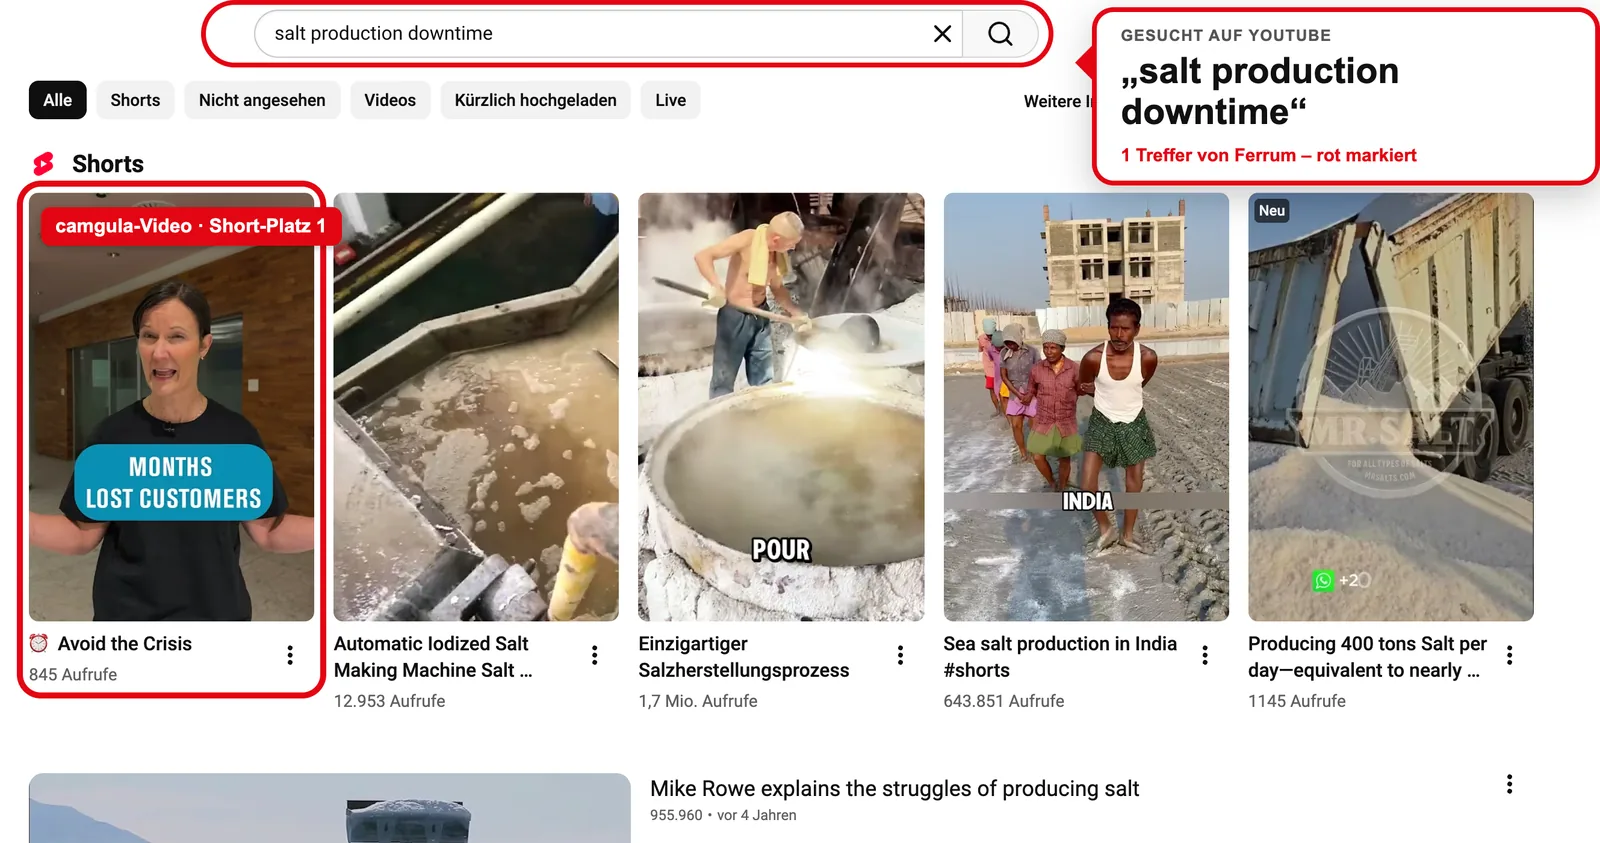Select the Videos filter chip
This screenshot has width=1600, height=843.
pyautogui.click(x=390, y=100)
